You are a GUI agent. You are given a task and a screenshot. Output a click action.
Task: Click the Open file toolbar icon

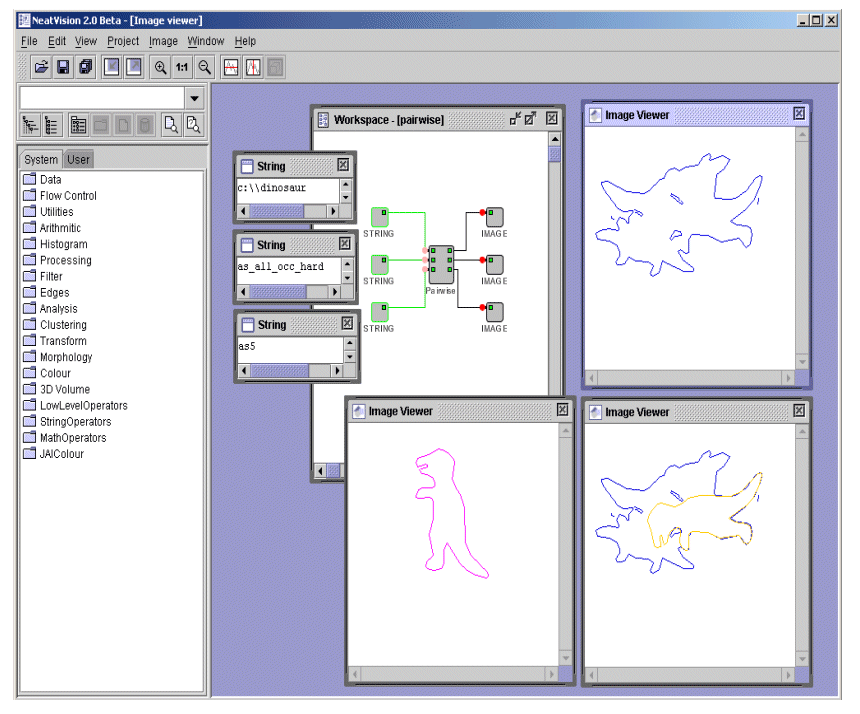pyautogui.click(x=41, y=67)
